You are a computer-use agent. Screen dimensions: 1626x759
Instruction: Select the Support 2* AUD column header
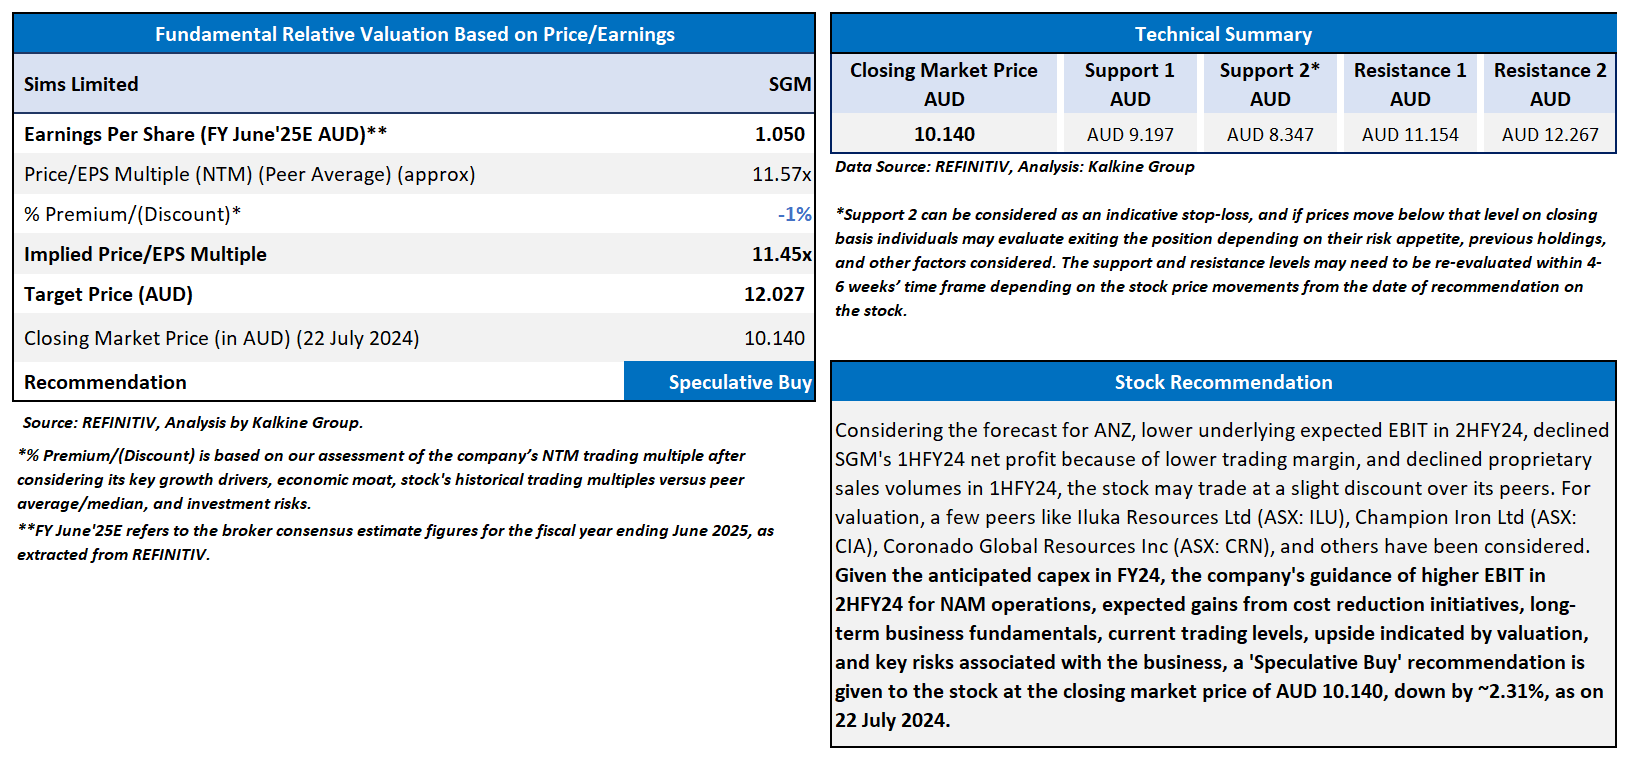tap(1270, 84)
